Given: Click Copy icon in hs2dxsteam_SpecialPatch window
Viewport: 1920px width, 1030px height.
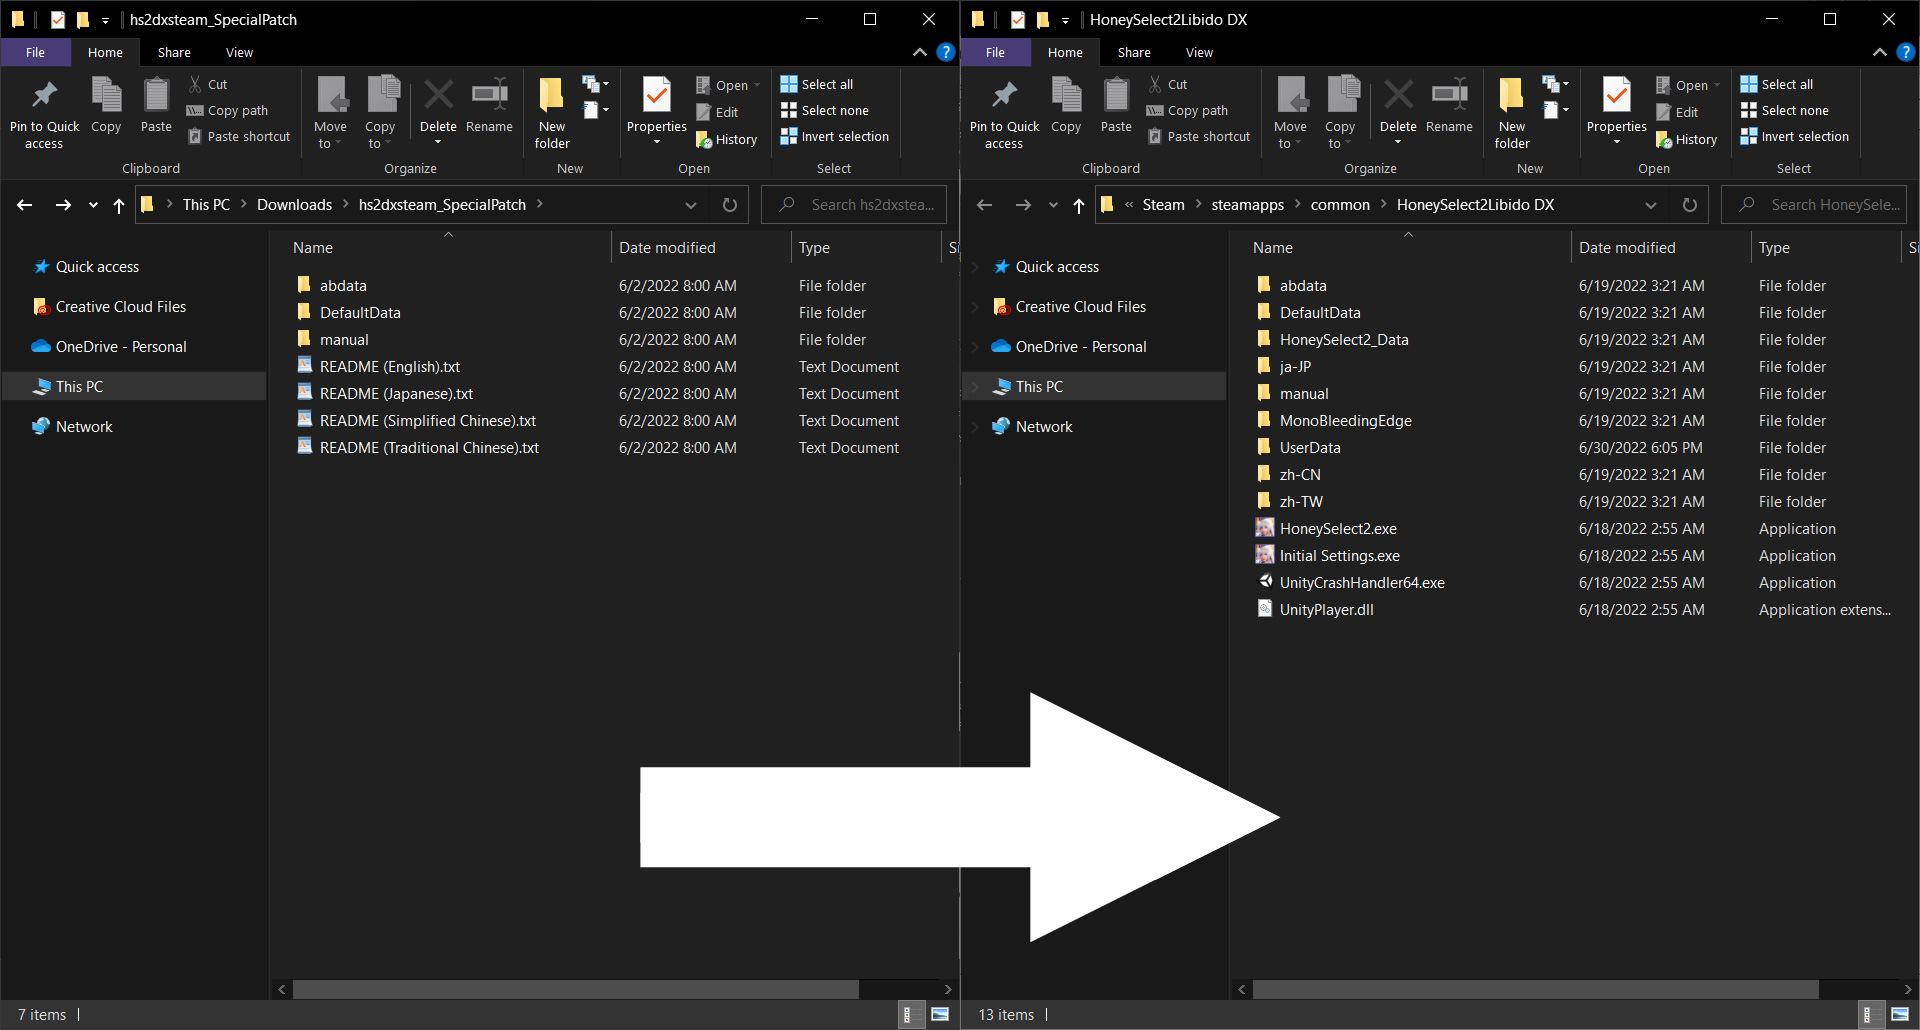Looking at the screenshot, I should click(106, 105).
